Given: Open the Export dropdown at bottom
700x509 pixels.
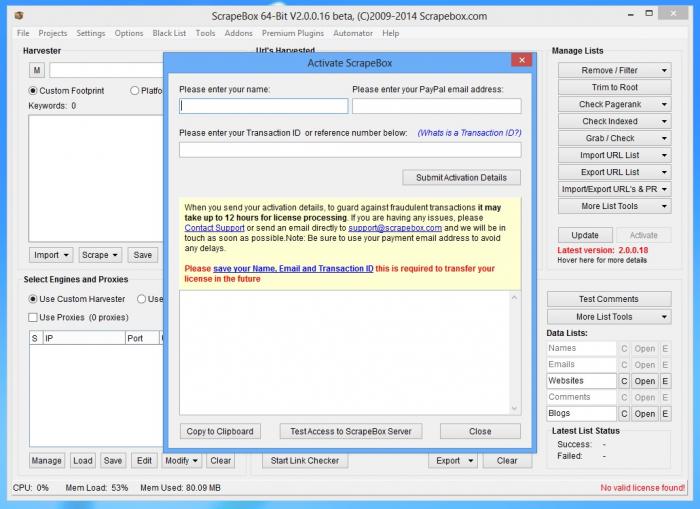Looking at the screenshot, I should pos(453,460).
